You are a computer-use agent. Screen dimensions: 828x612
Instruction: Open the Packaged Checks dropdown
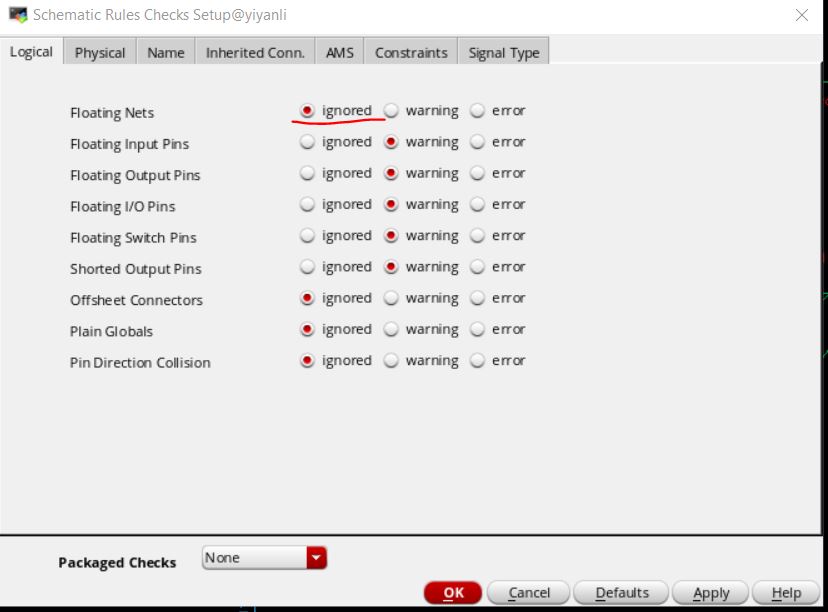point(316,558)
